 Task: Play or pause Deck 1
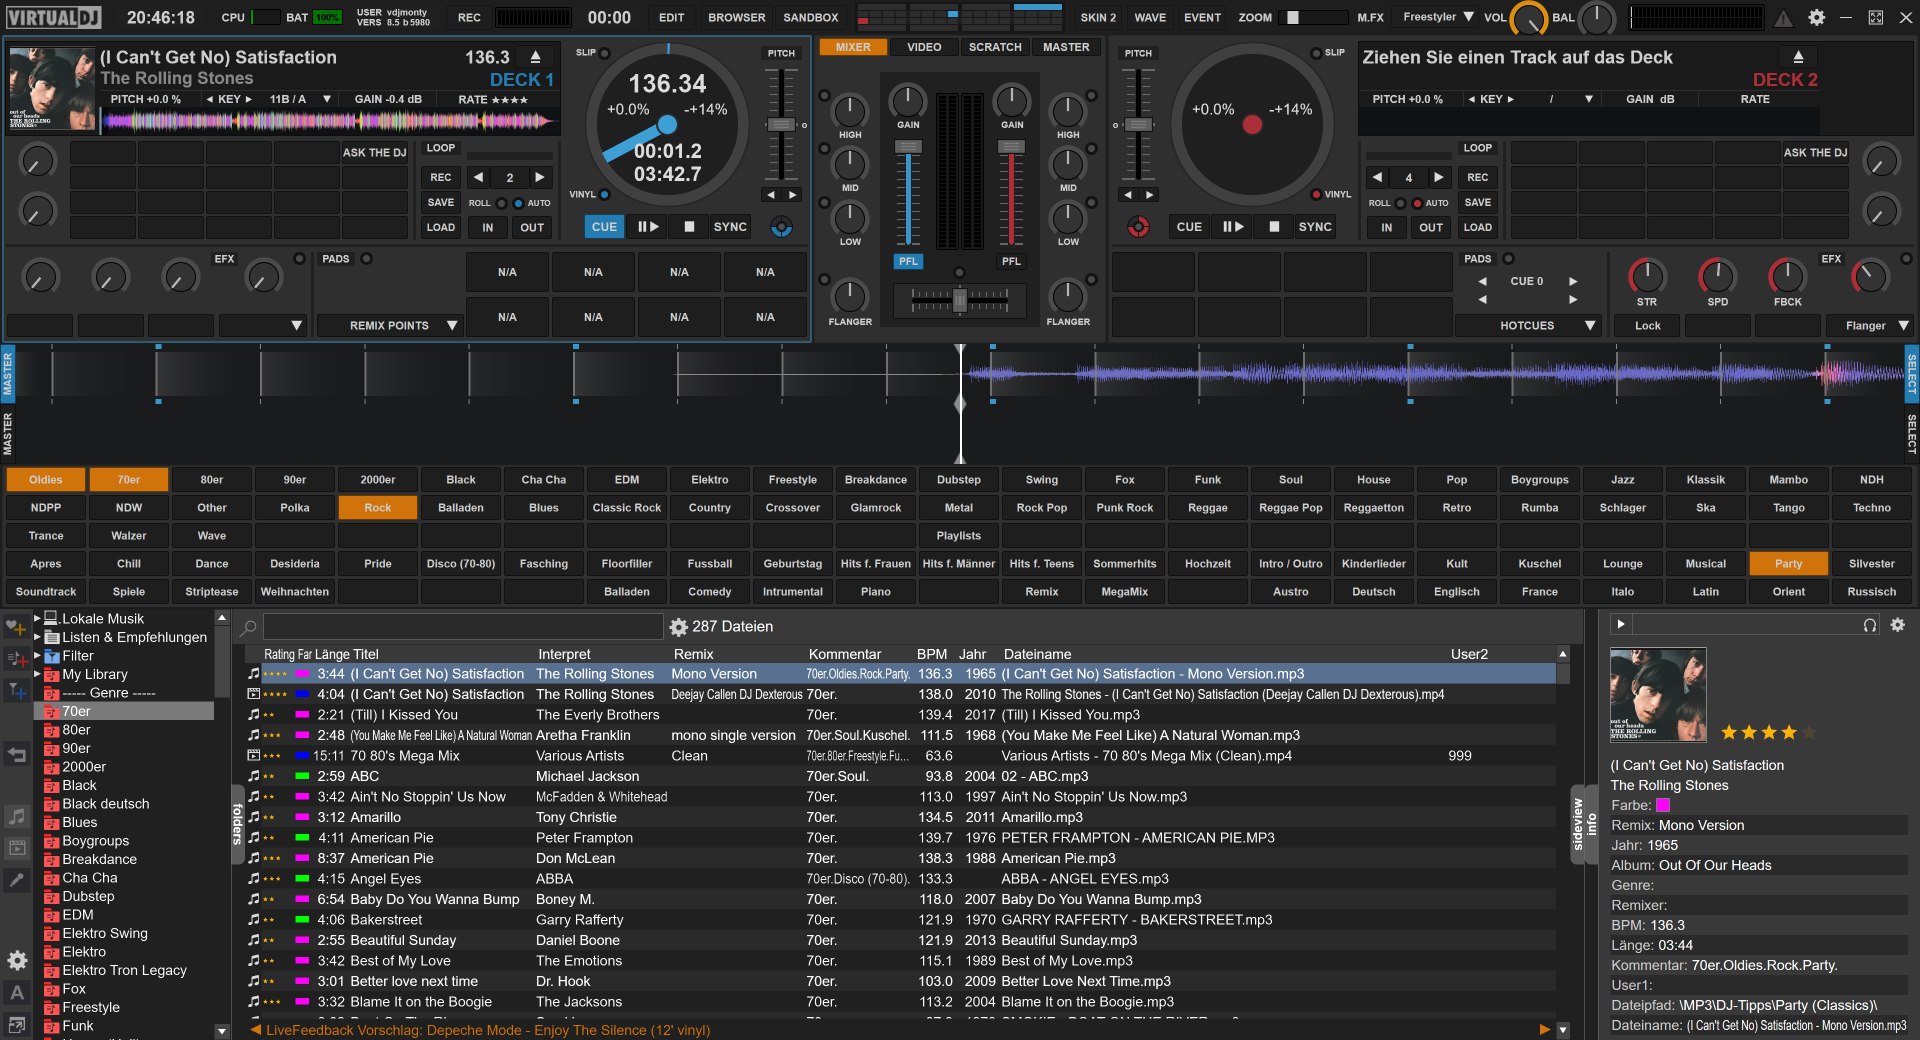pyautogui.click(x=648, y=227)
